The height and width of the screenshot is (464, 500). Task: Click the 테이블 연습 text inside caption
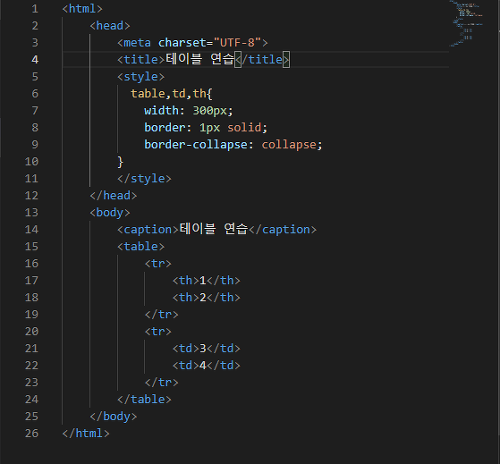(x=214, y=229)
